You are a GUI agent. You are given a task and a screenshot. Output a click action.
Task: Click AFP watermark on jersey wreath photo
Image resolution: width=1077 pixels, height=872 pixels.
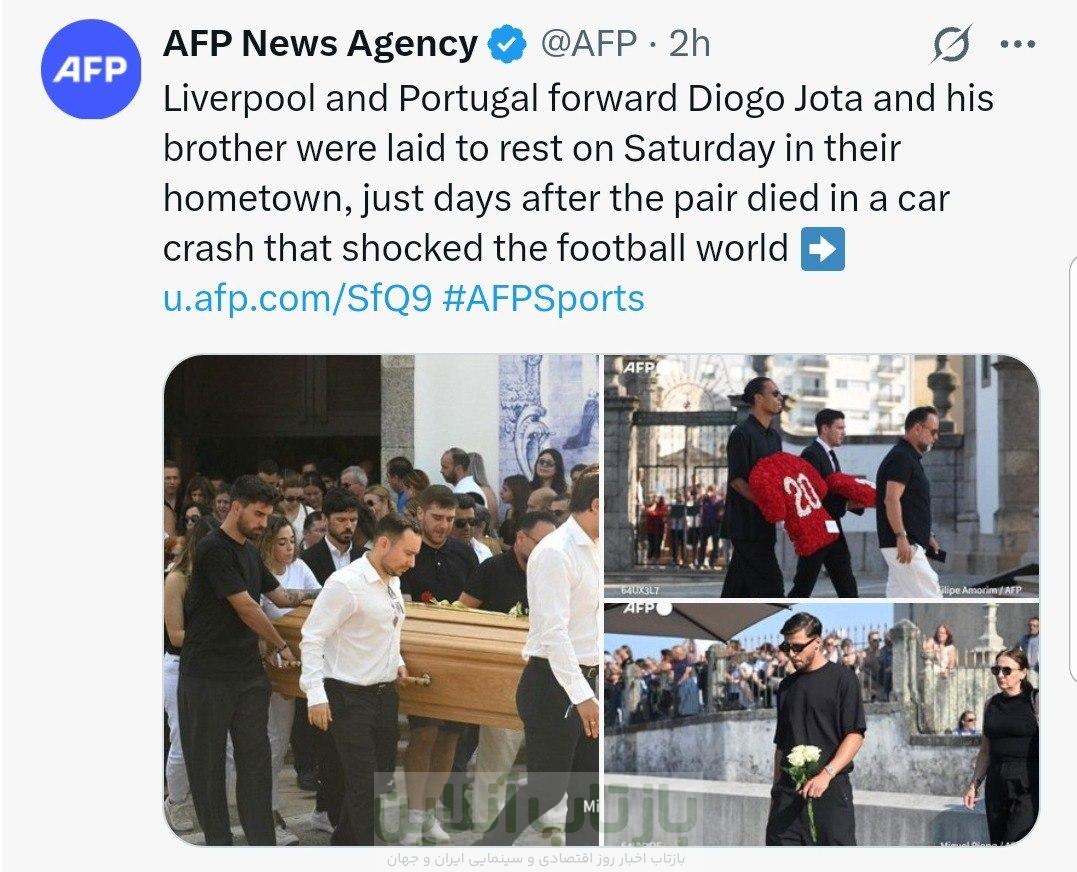tap(639, 367)
